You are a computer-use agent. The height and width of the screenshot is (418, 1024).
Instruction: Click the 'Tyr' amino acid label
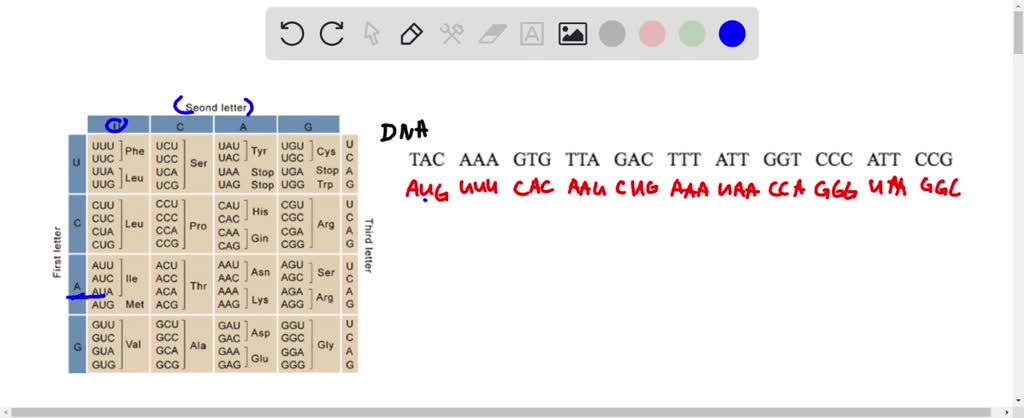tap(259, 151)
